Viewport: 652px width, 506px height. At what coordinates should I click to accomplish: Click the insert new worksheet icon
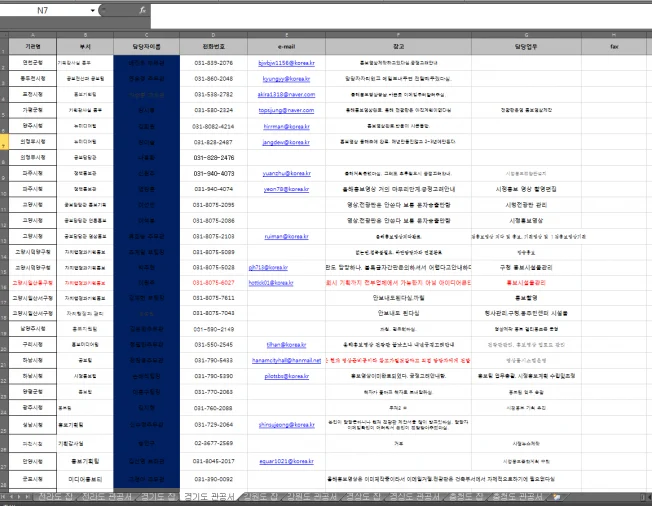coord(557,497)
